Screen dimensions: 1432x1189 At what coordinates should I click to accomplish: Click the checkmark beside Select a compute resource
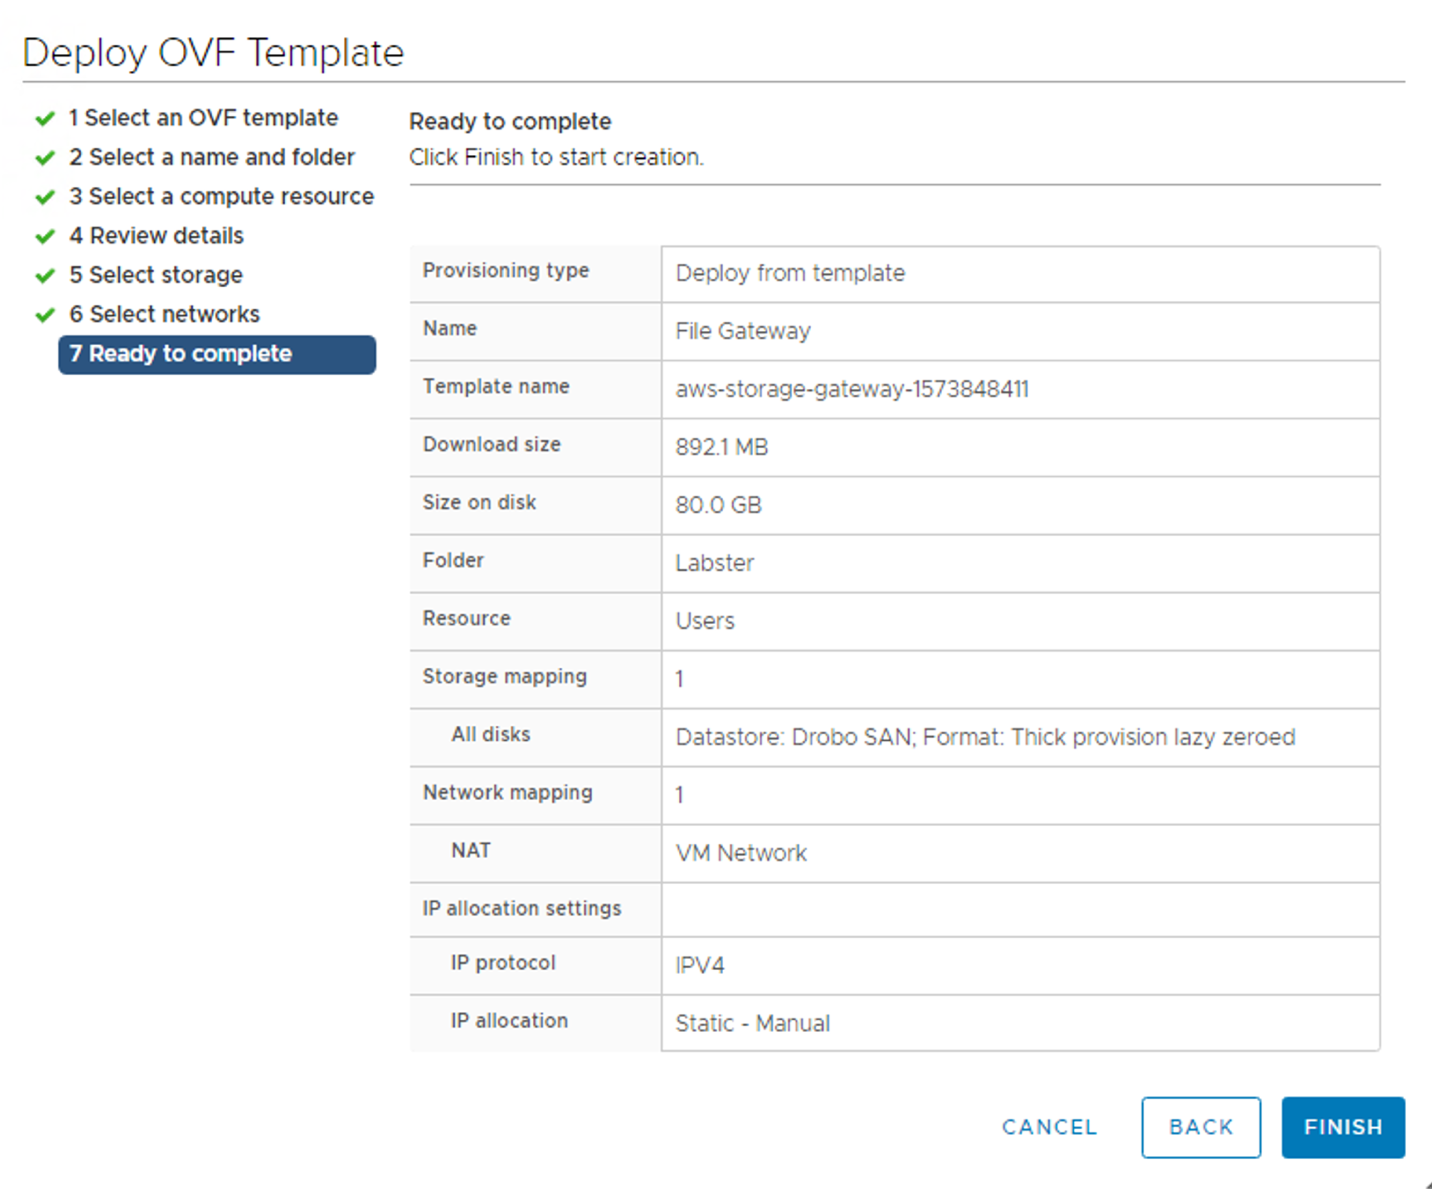pos(44,196)
